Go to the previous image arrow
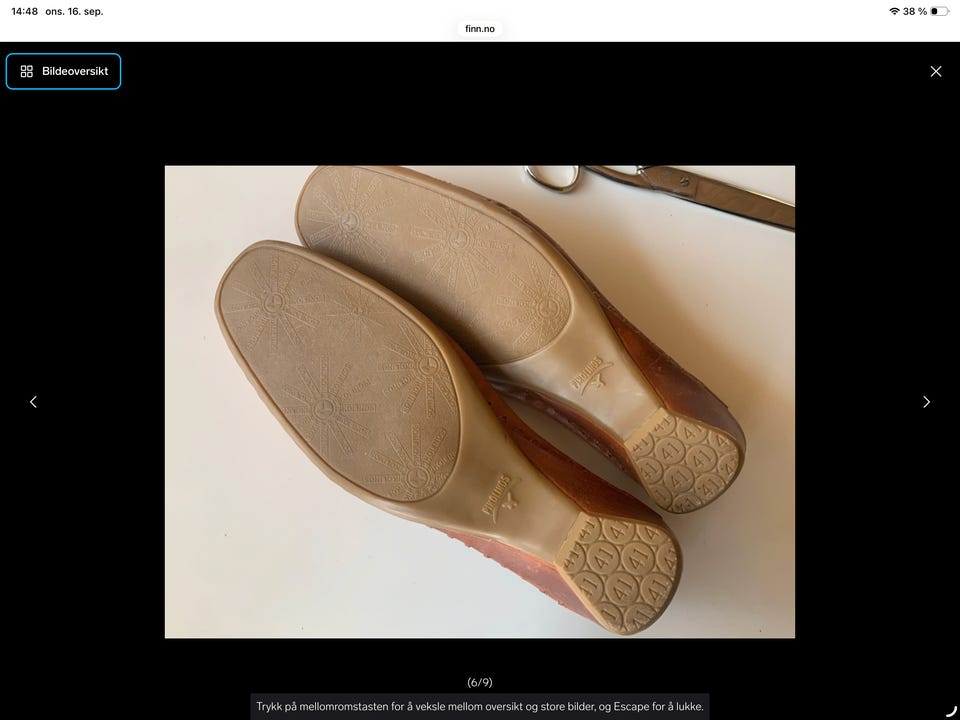This screenshot has width=960, height=720. coord(34,402)
